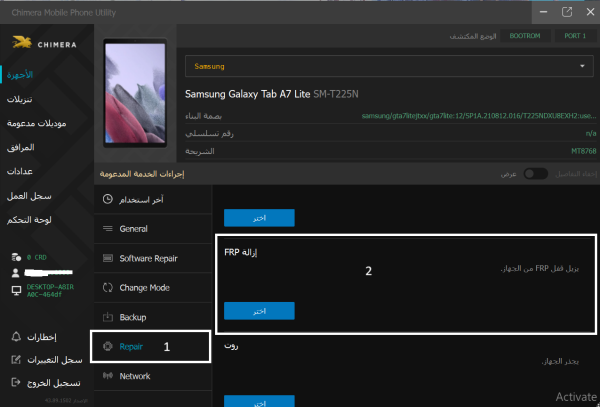
Task: Minimize the Chimera window
Action: (543, 12)
